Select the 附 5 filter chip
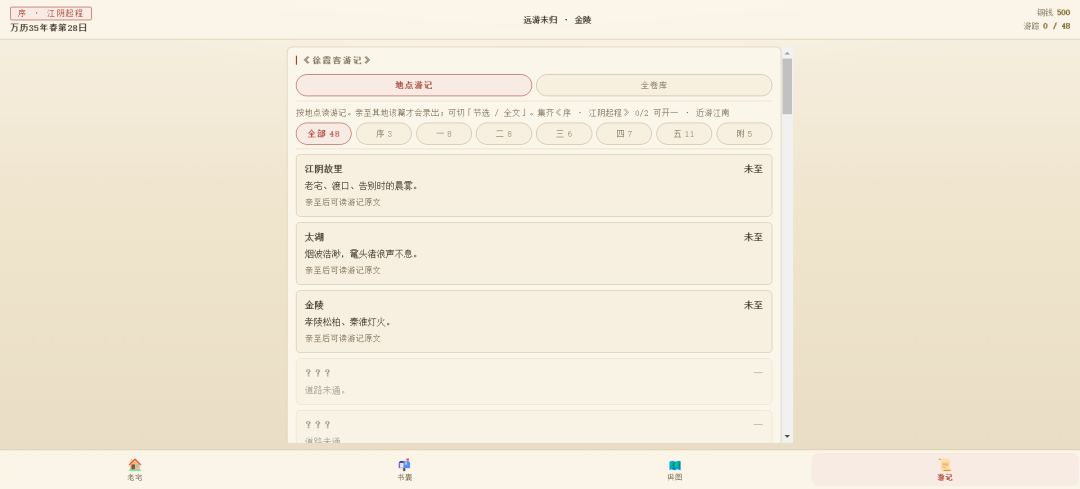The image size is (1080, 489). tap(744, 134)
